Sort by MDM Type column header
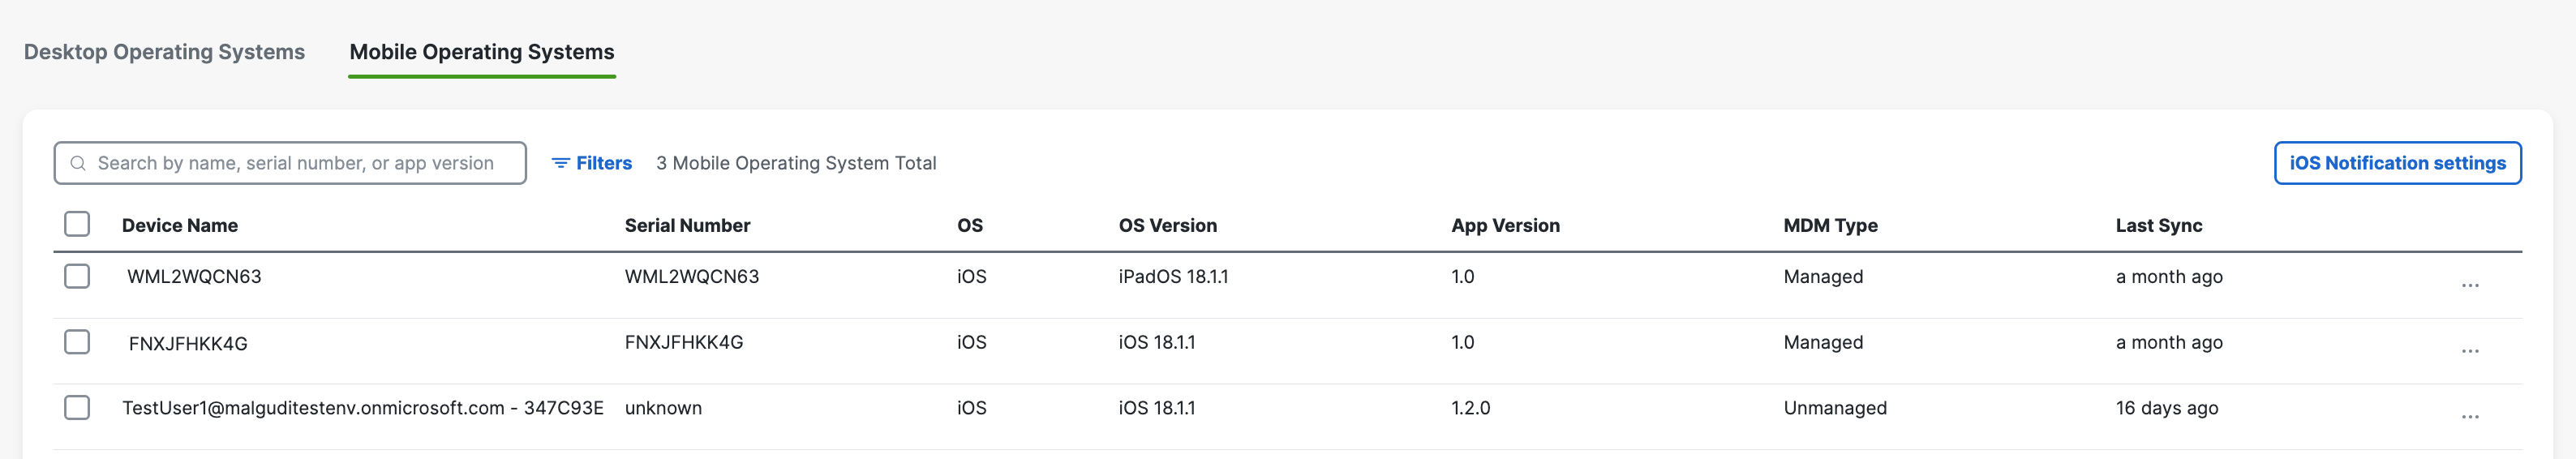The image size is (2576, 459). tap(1830, 226)
